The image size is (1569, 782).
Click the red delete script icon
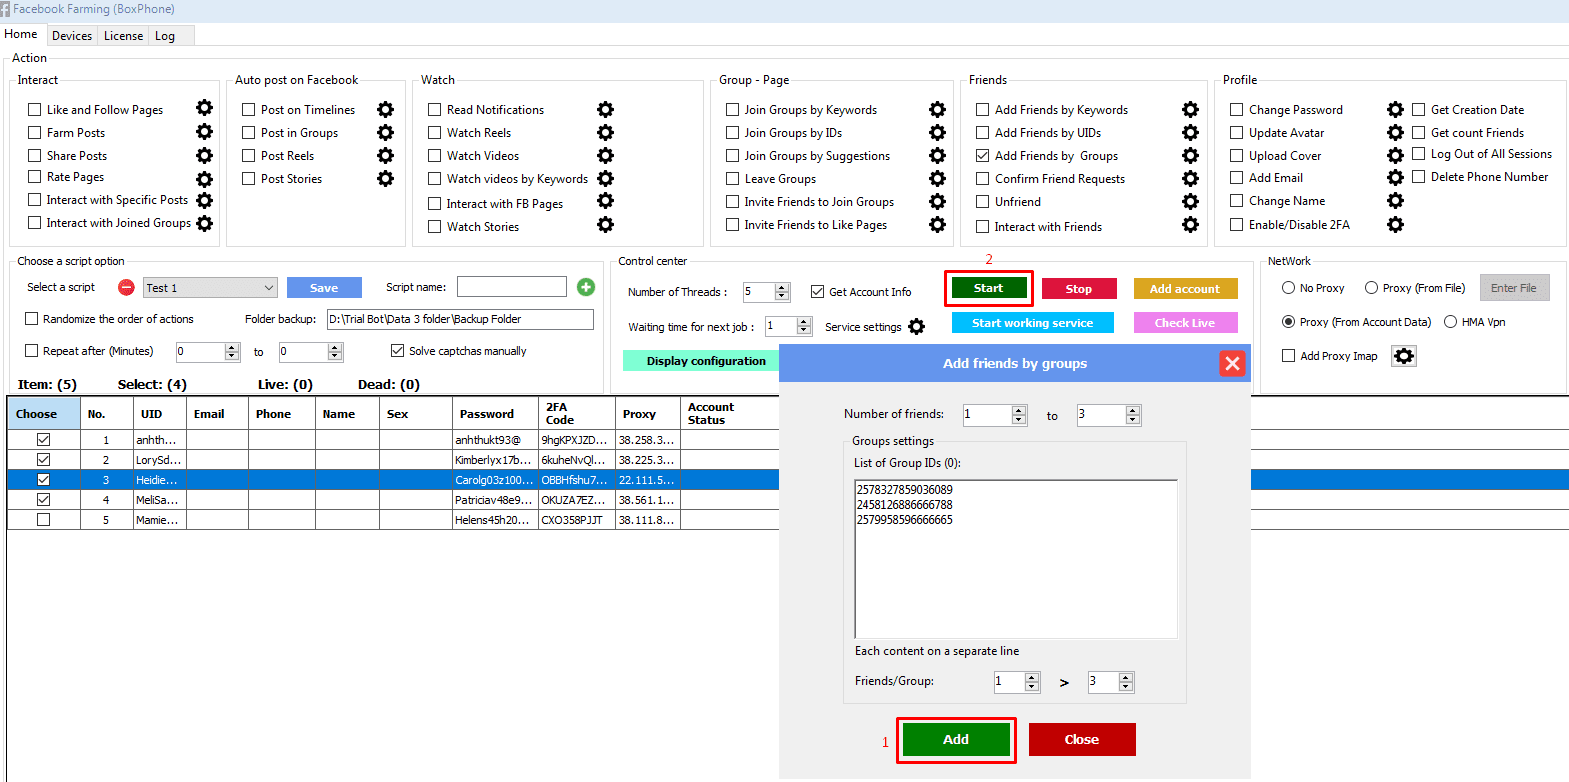(126, 287)
